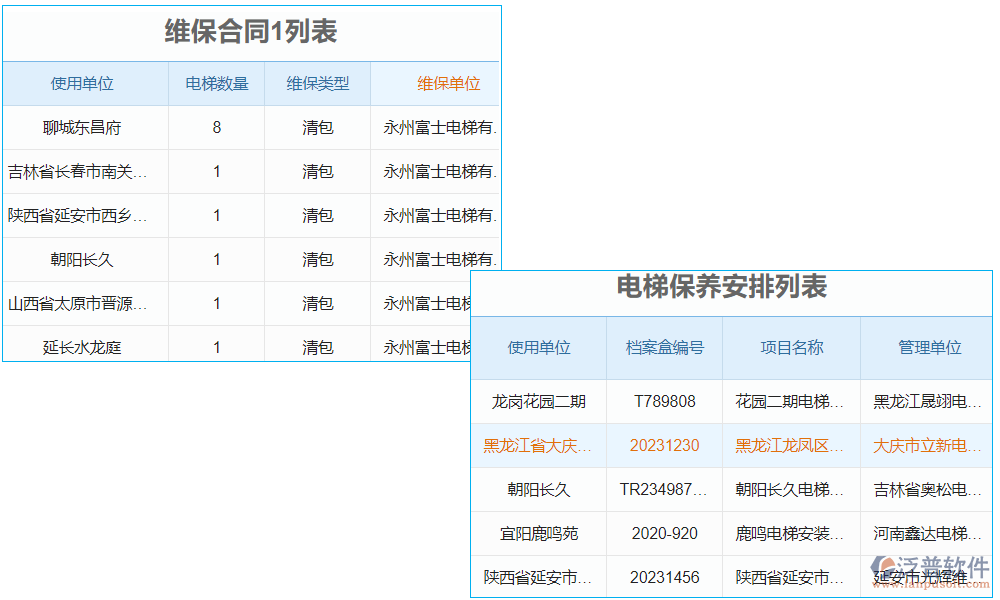The image size is (1000, 600).
Task: Click the elevator count 8 cell
Action: point(216,127)
